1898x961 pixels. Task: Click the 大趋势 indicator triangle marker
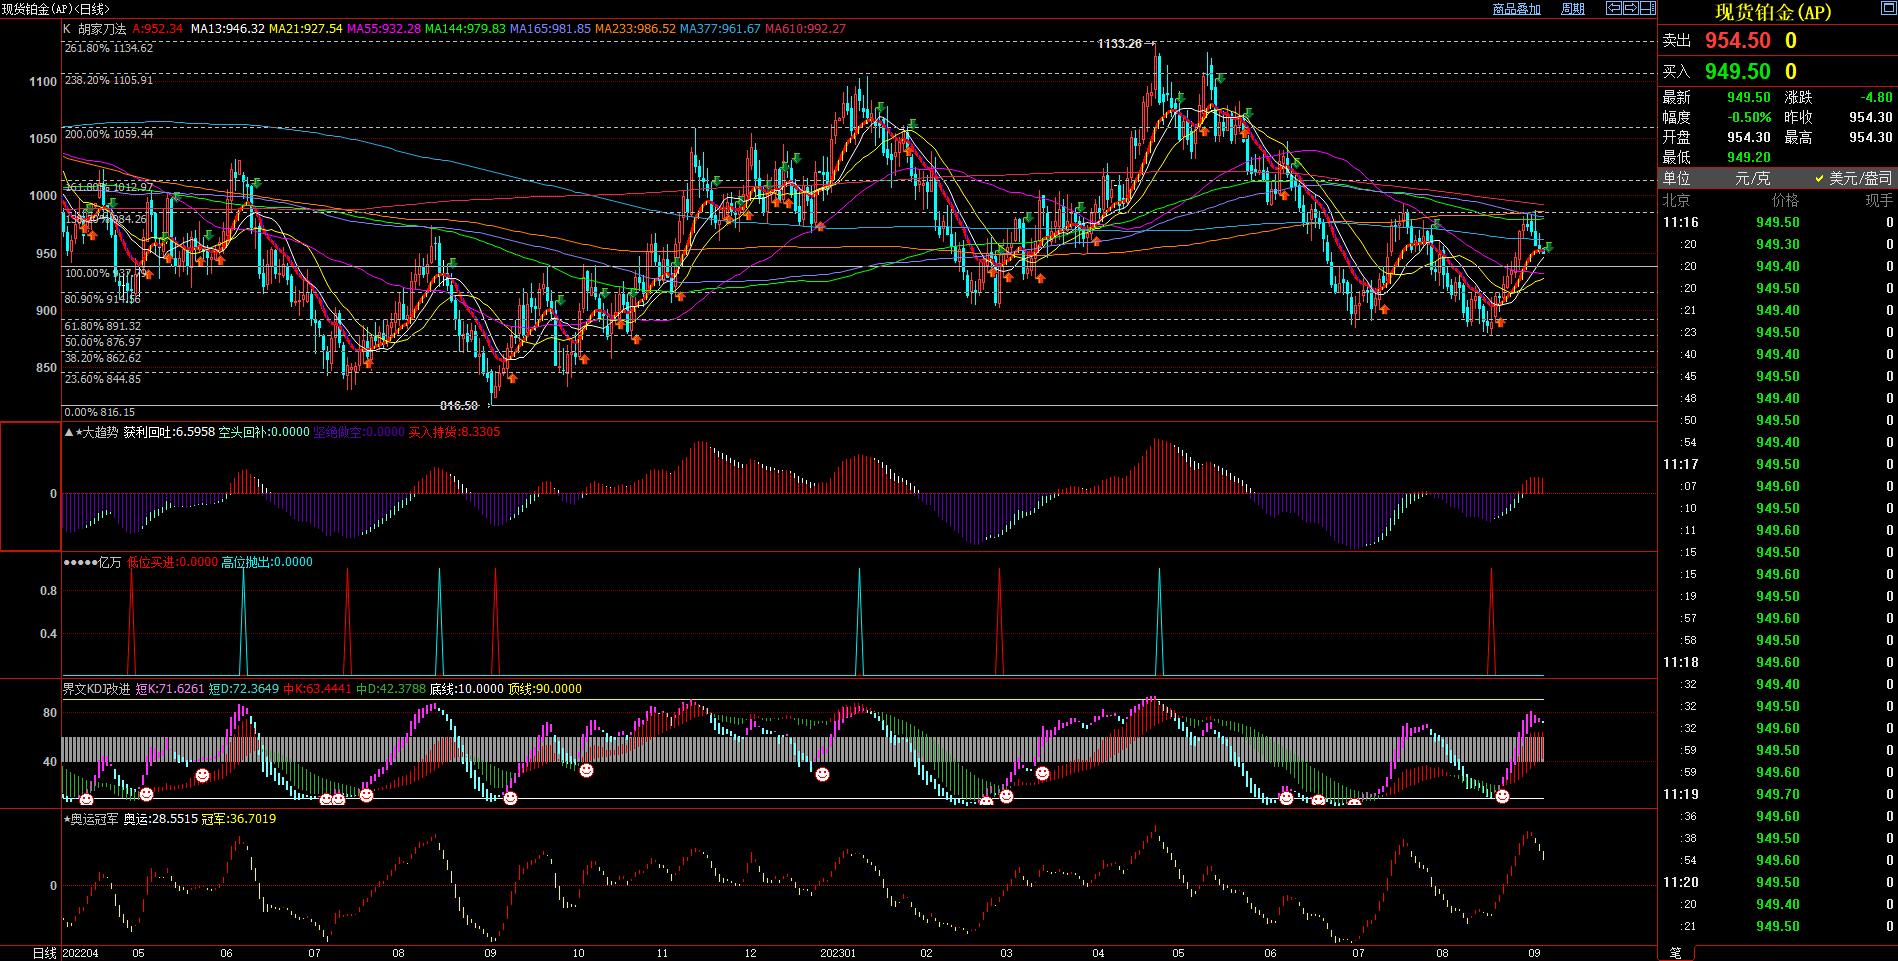click(68, 432)
